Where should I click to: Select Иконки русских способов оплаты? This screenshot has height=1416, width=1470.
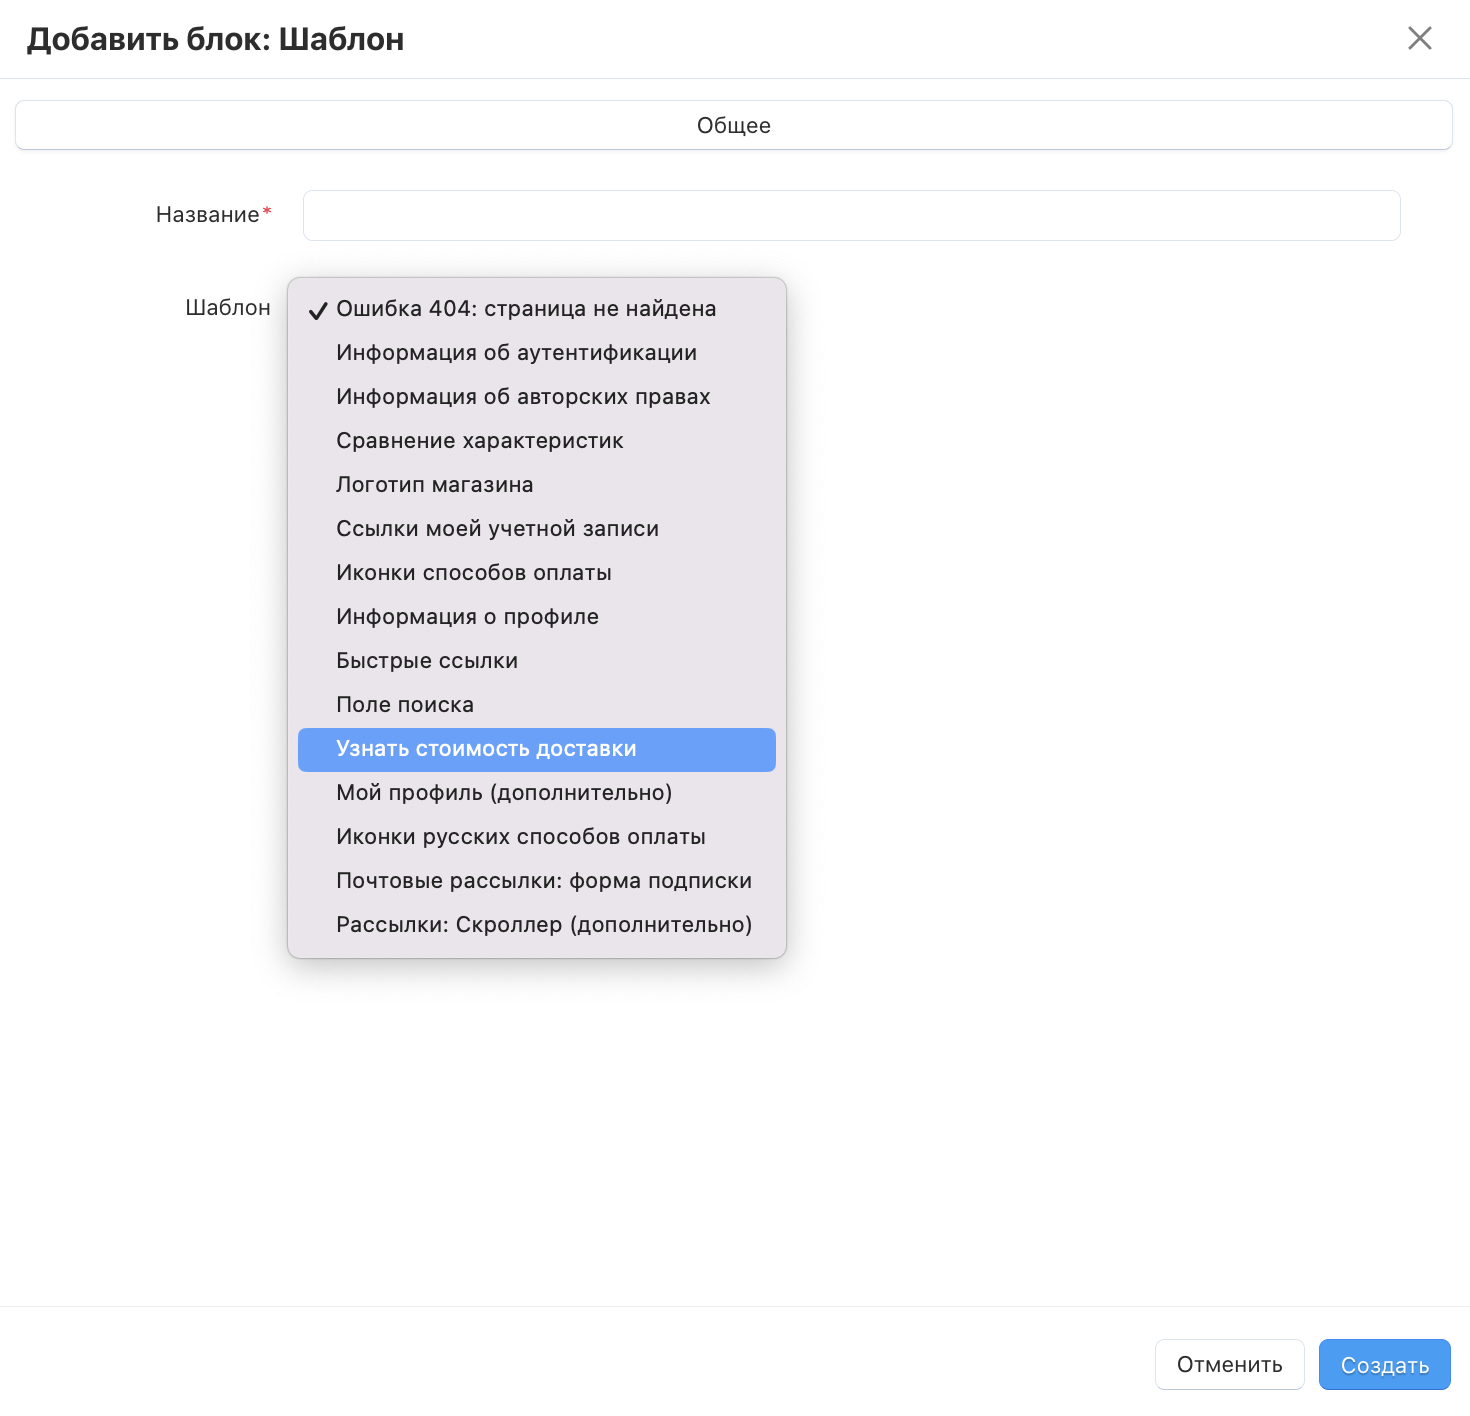point(521,837)
